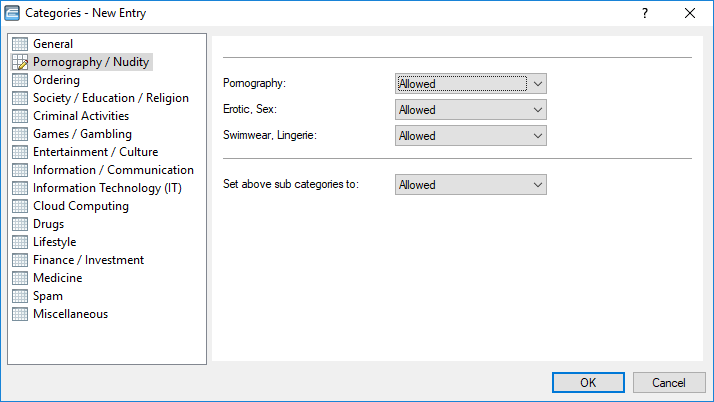This screenshot has width=714, height=402.
Task: Expand the Swimwear, Lingerie dropdown
Action: click(470, 136)
